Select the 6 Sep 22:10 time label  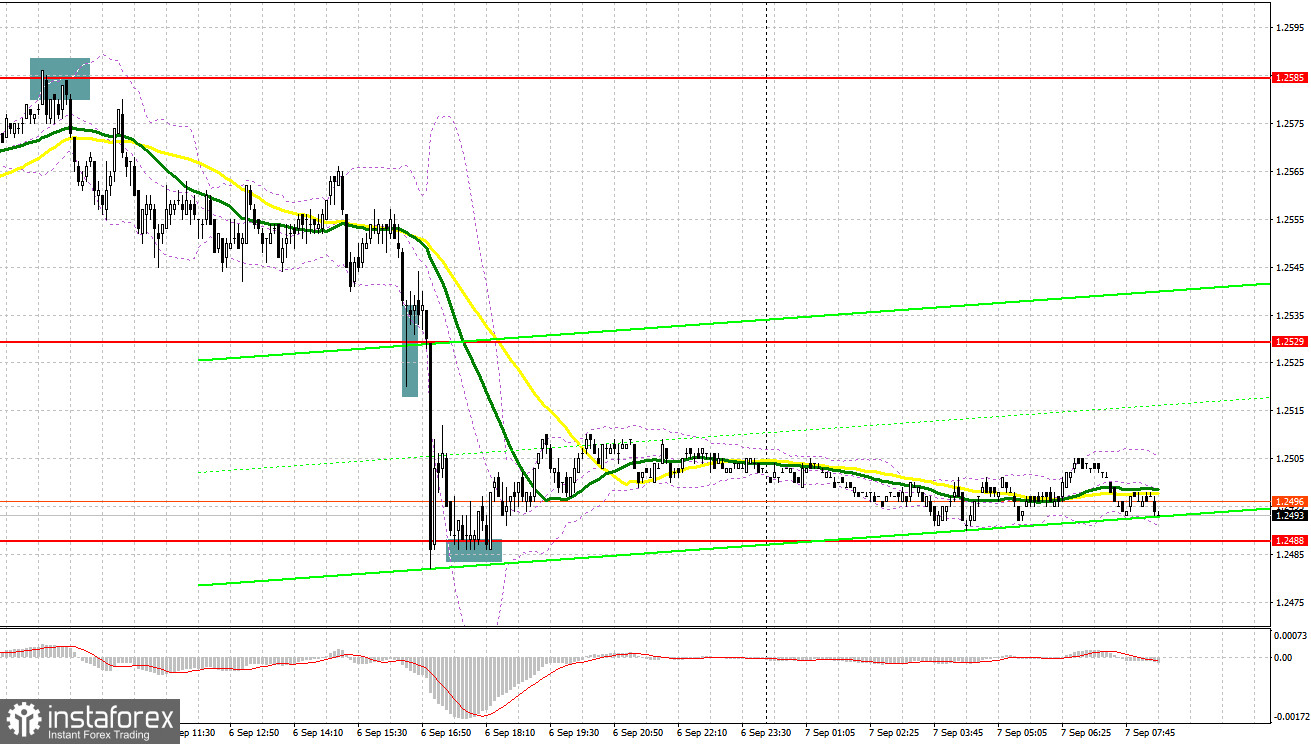click(x=701, y=732)
